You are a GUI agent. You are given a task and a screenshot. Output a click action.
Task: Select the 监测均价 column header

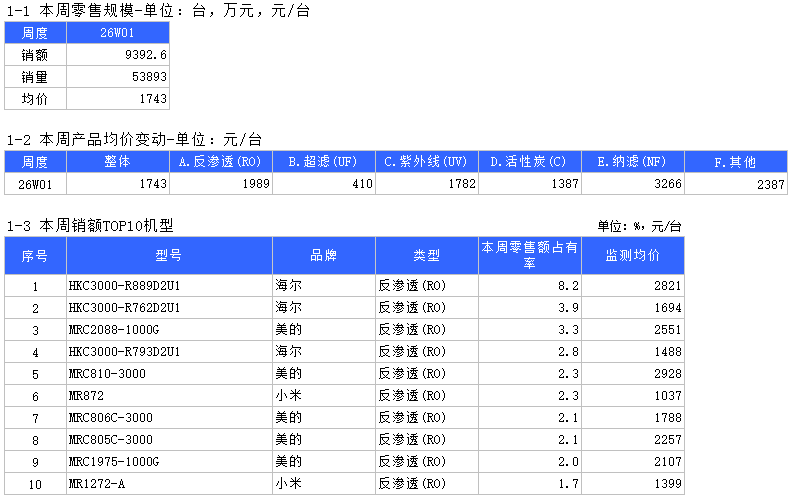point(633,255)
